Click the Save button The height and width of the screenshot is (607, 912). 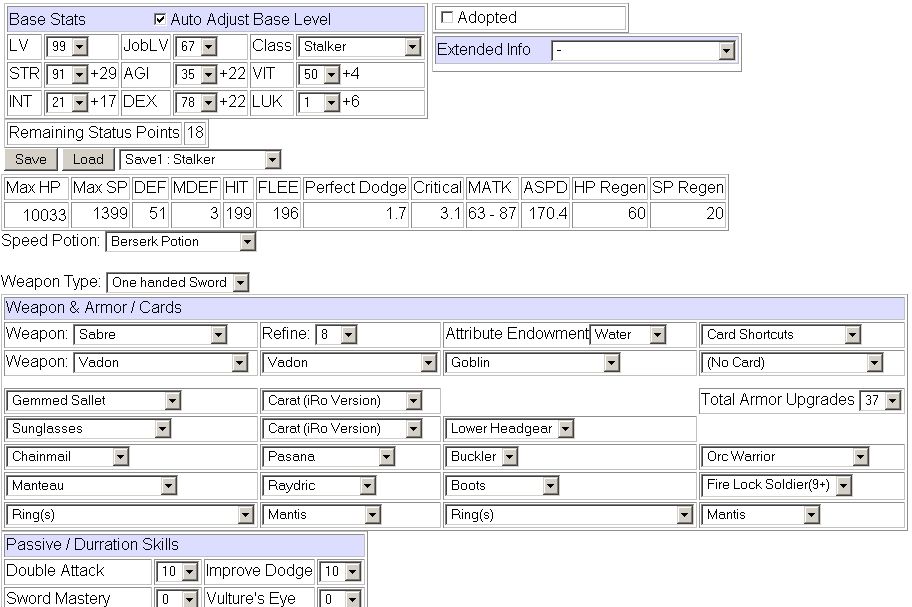click(x=31, y=159)
